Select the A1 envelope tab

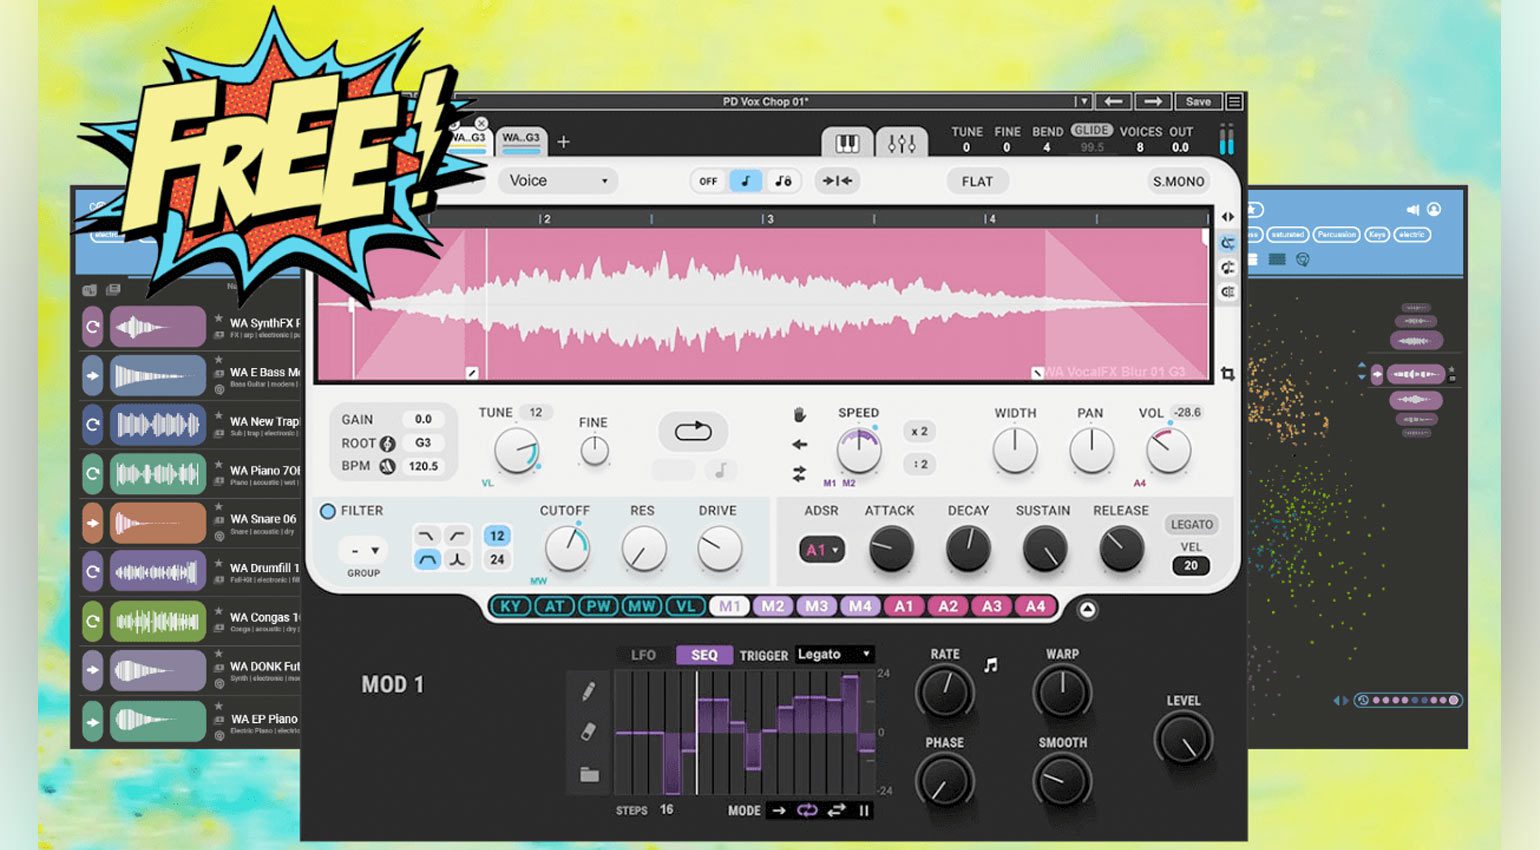click(904, 606)
